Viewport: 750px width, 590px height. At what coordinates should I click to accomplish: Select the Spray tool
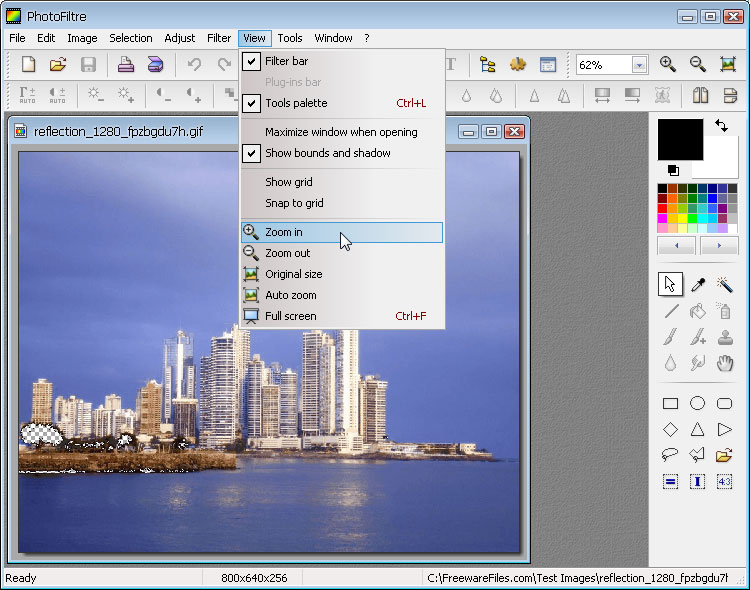(x=725, y=311)
